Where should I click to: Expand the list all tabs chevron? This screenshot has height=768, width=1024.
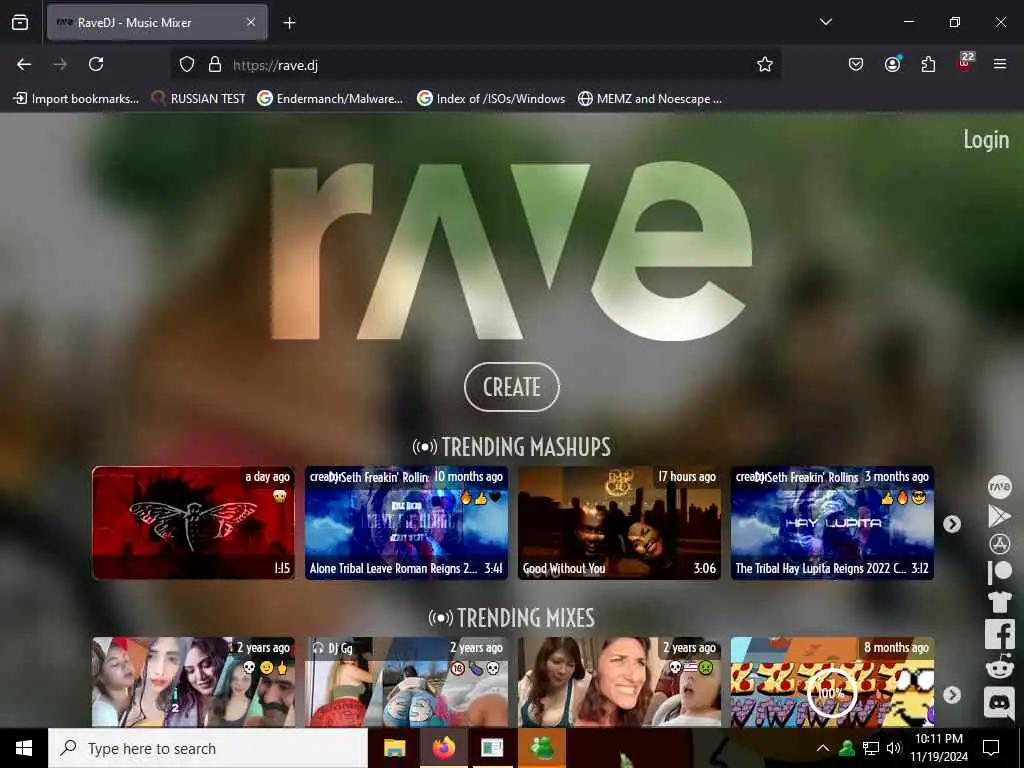click(825, 22)
